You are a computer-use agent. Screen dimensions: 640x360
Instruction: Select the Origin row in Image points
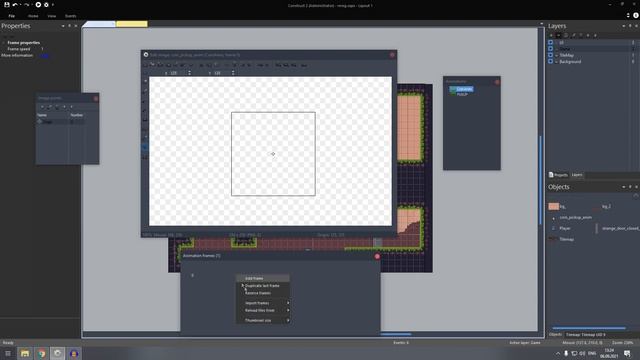coord(61,122)
